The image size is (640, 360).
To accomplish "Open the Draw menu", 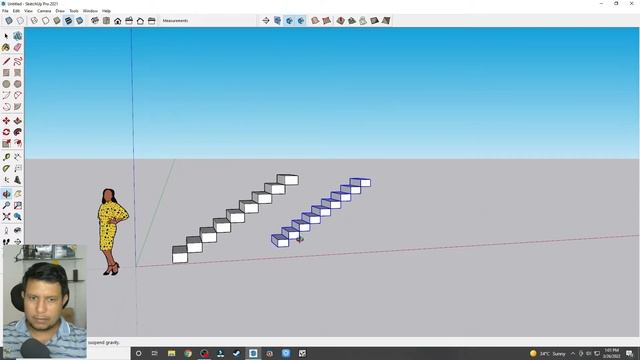I will tap(60, 11).
